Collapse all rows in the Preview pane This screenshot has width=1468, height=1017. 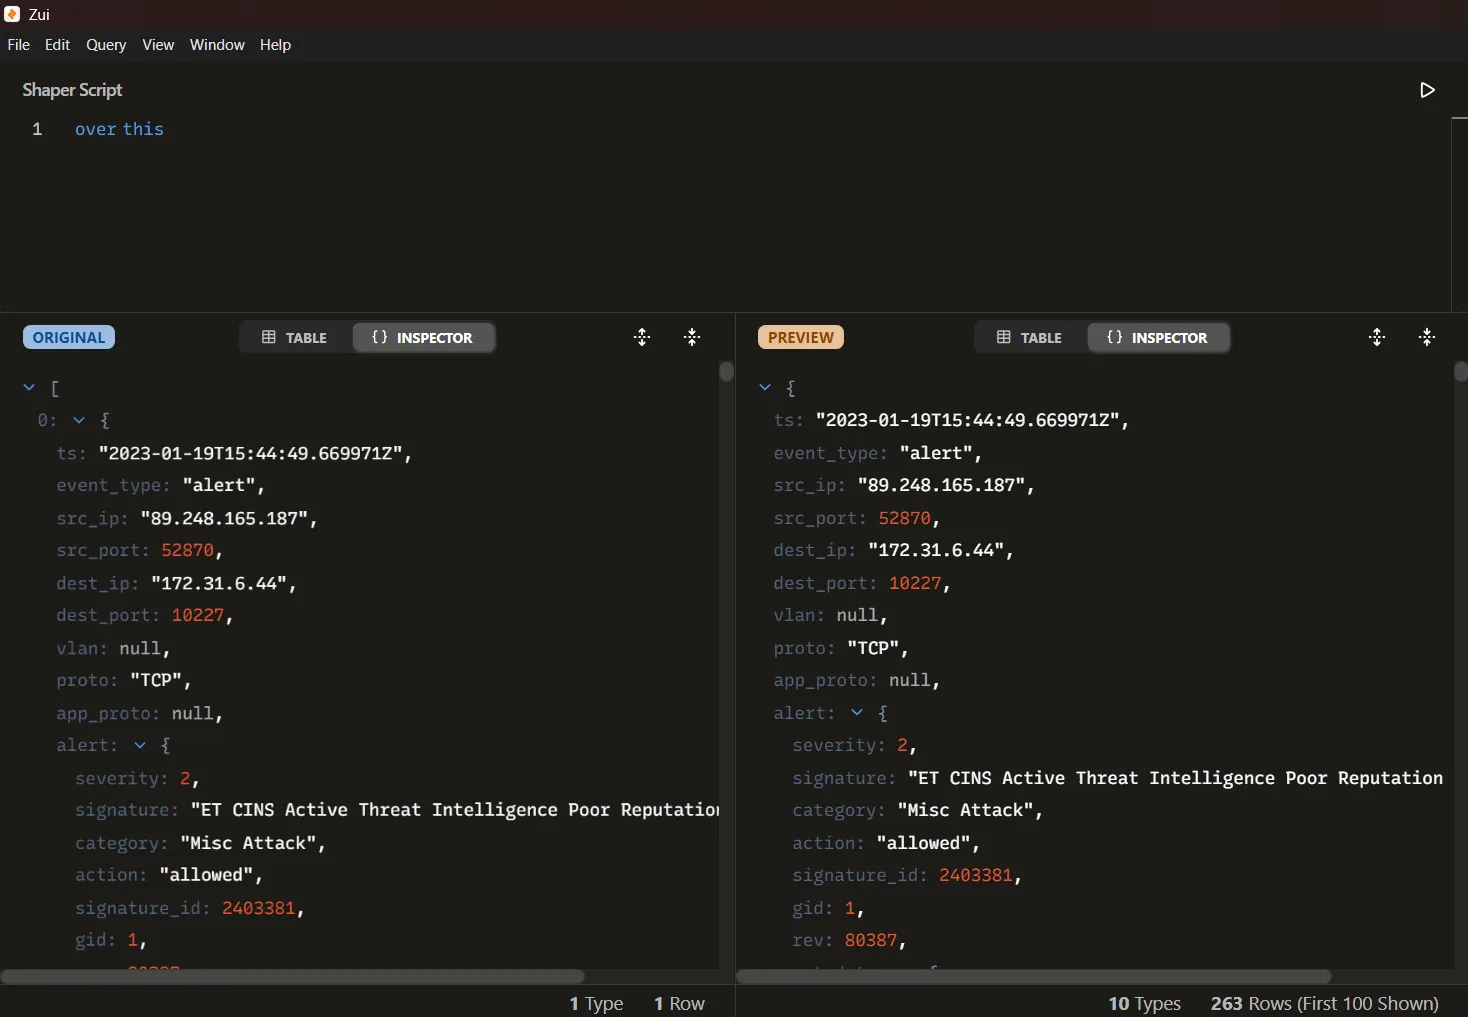(x=1428, y=337)
